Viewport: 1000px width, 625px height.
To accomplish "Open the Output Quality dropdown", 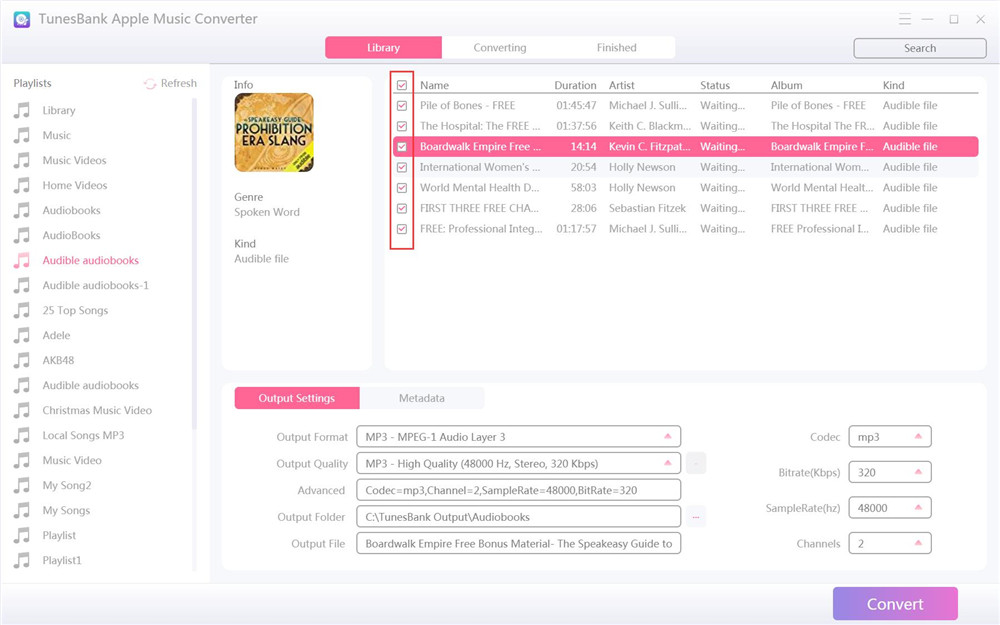I will 518,464.
